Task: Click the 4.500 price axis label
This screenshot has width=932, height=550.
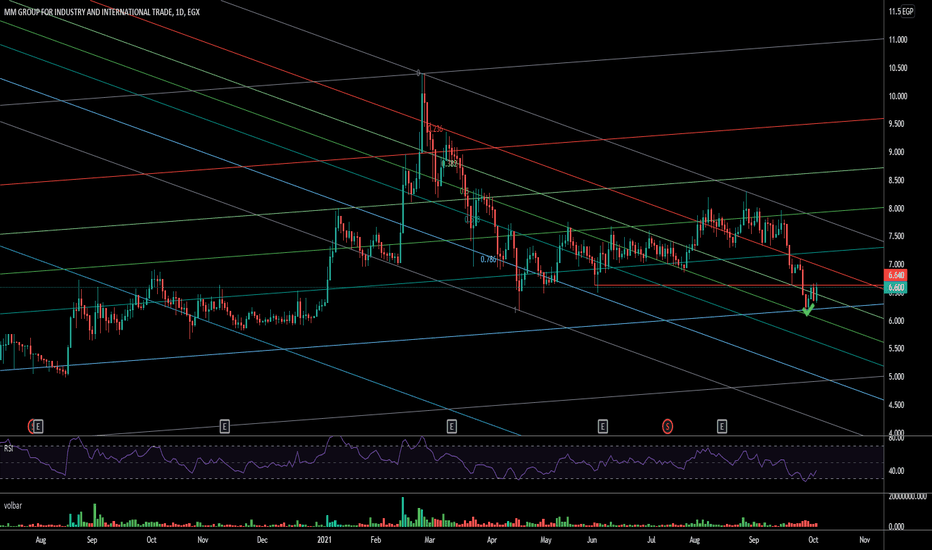Action: tap(896, 405)
